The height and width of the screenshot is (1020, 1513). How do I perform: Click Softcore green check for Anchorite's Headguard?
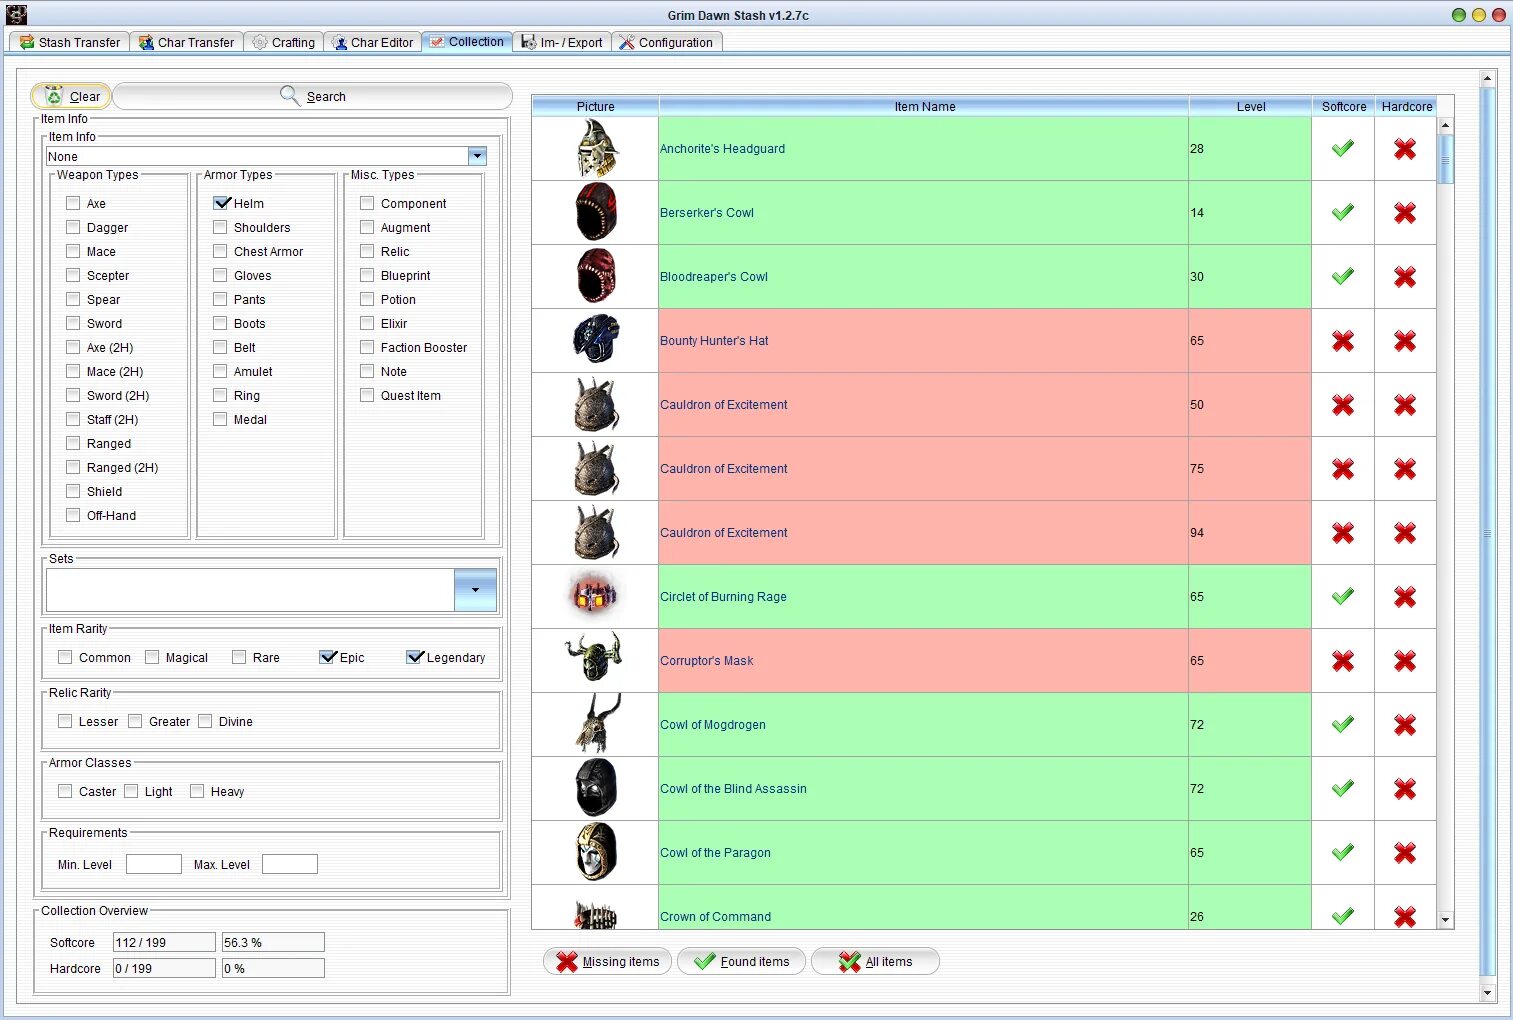click(1343, 149)
